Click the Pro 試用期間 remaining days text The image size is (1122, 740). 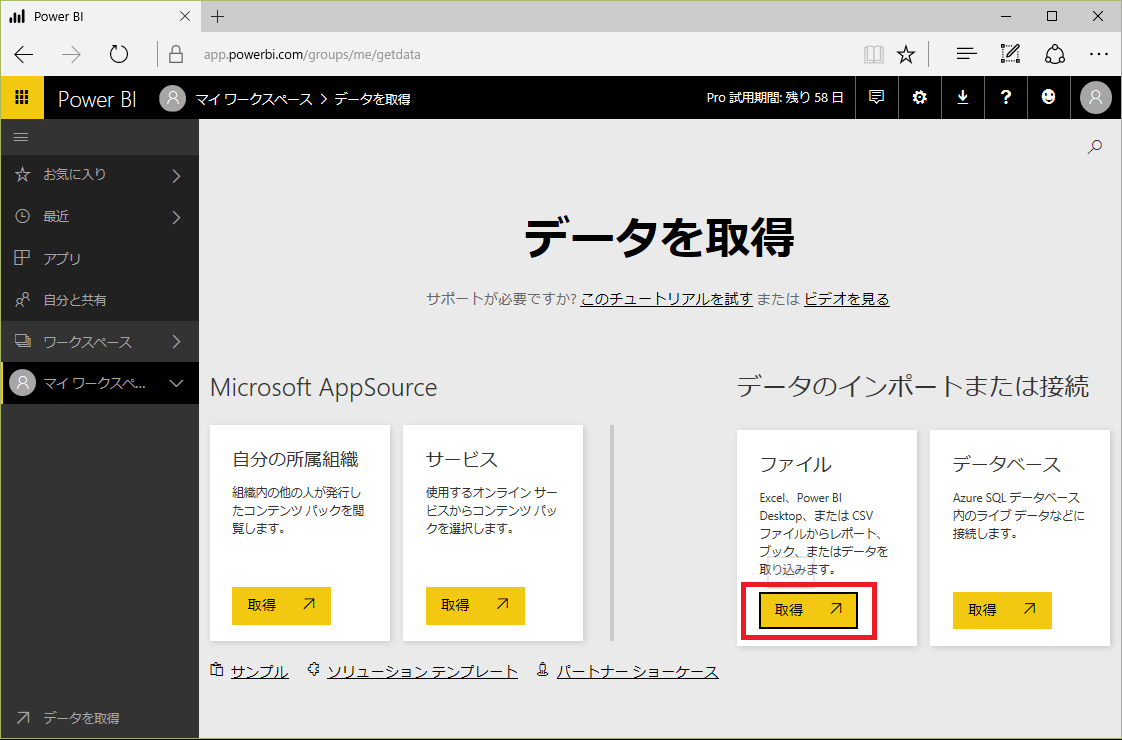pos(775,97)
